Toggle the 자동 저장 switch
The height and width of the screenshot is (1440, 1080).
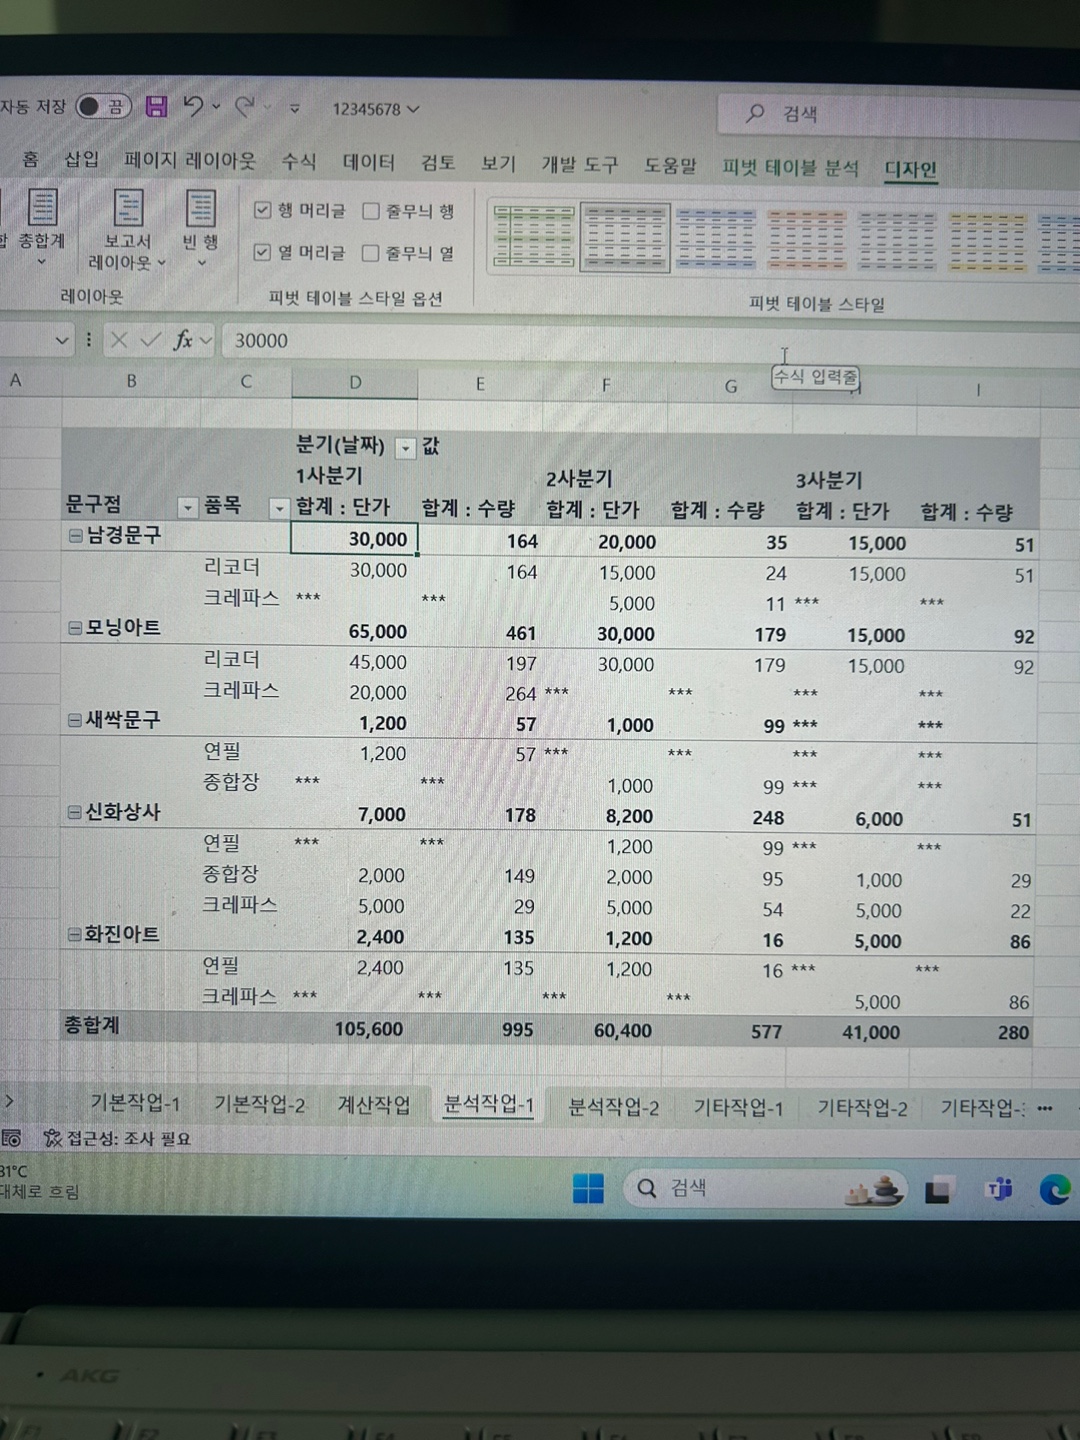(x=103, y=106)
